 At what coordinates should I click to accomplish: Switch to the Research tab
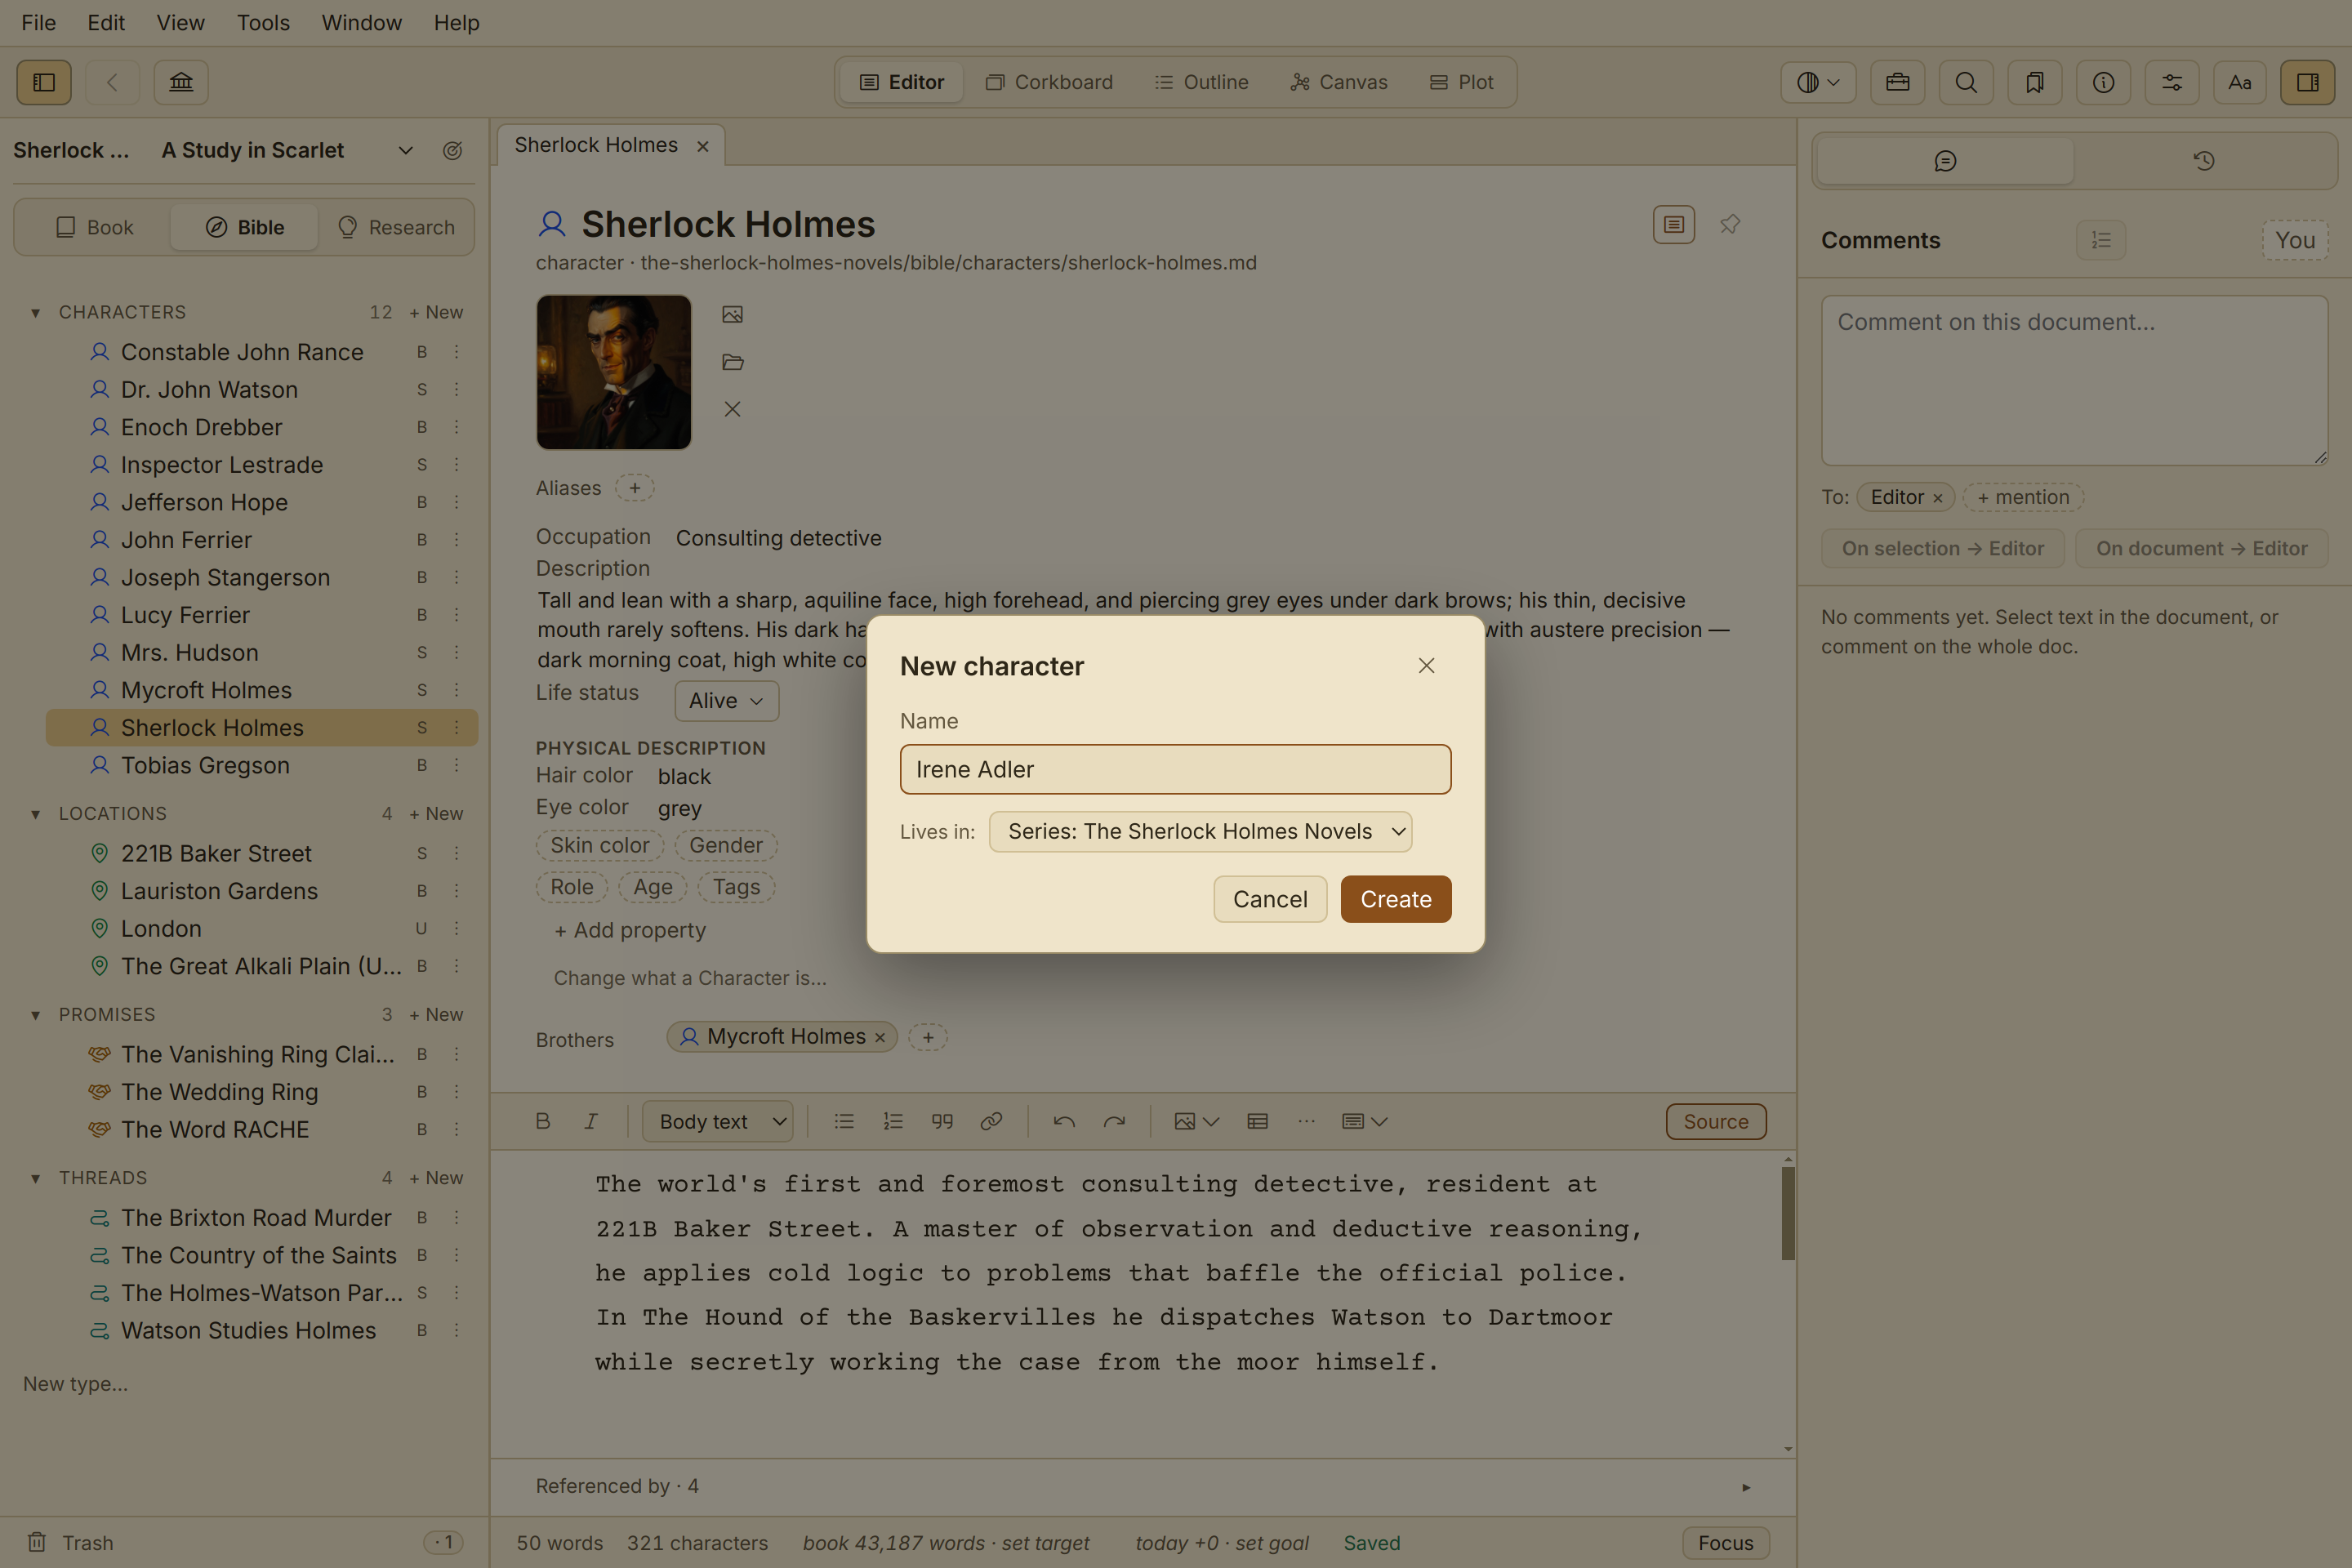[396, 227]
